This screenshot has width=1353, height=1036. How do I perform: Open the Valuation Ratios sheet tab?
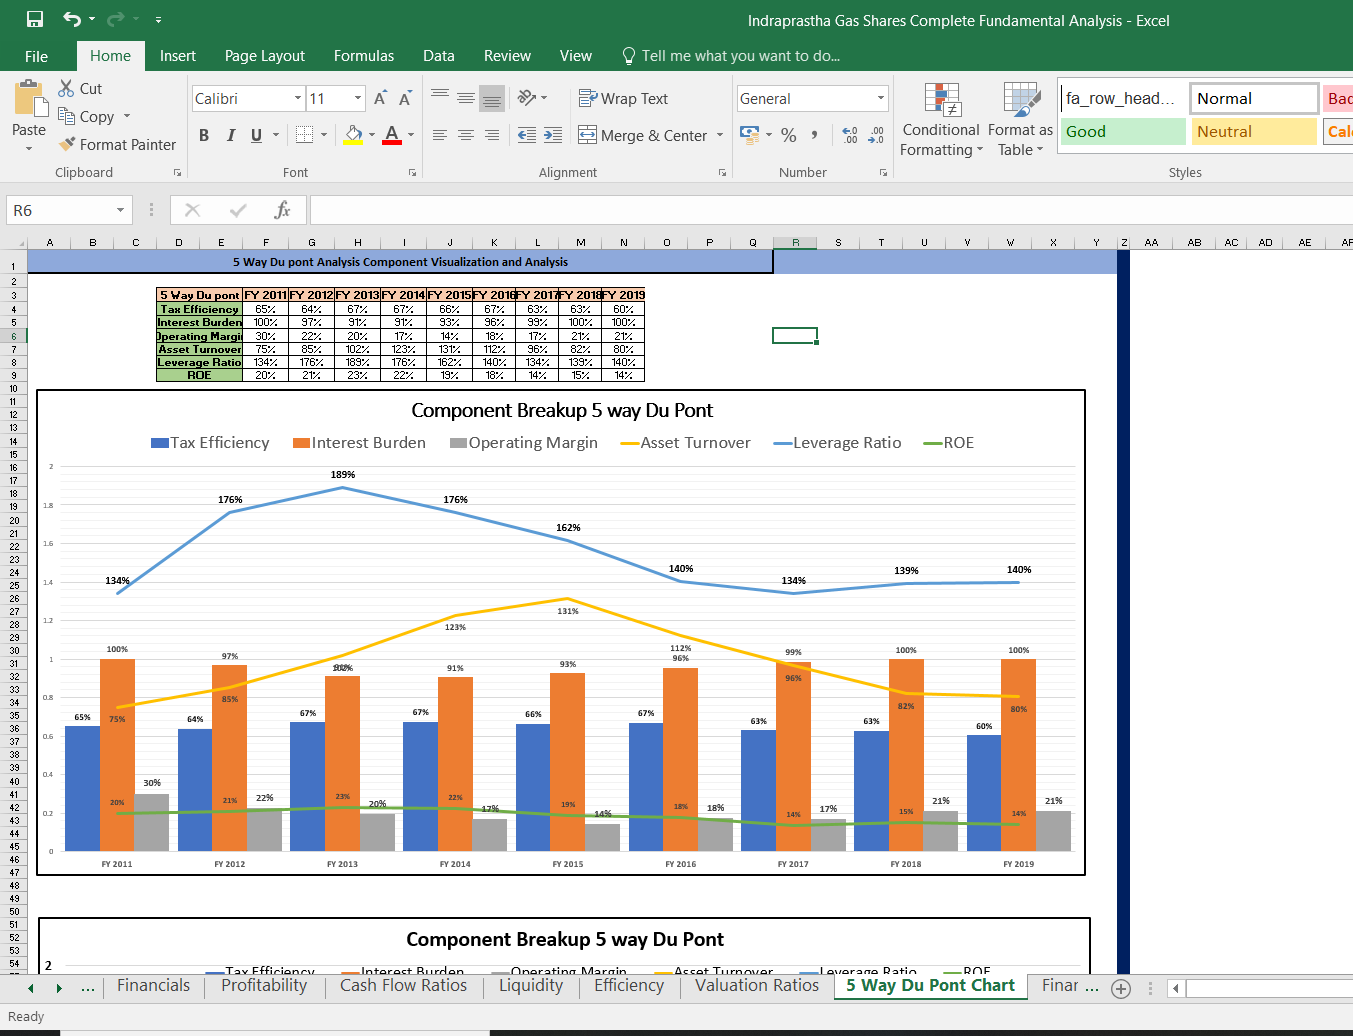[x=757, y=986]
